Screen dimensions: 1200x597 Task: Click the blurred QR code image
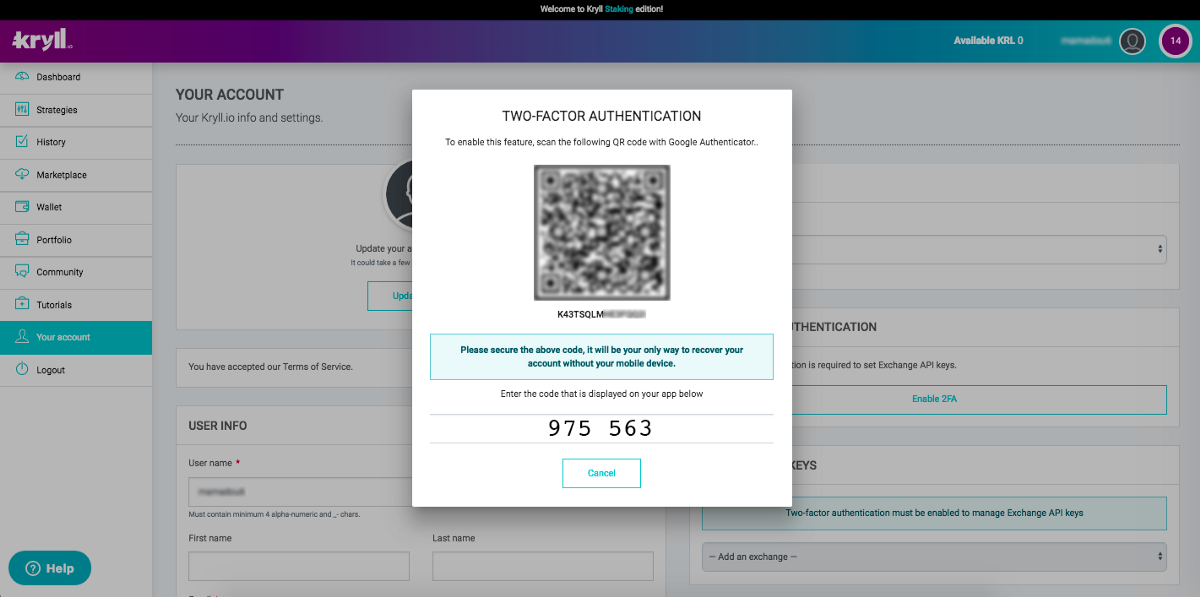[602, 233]
